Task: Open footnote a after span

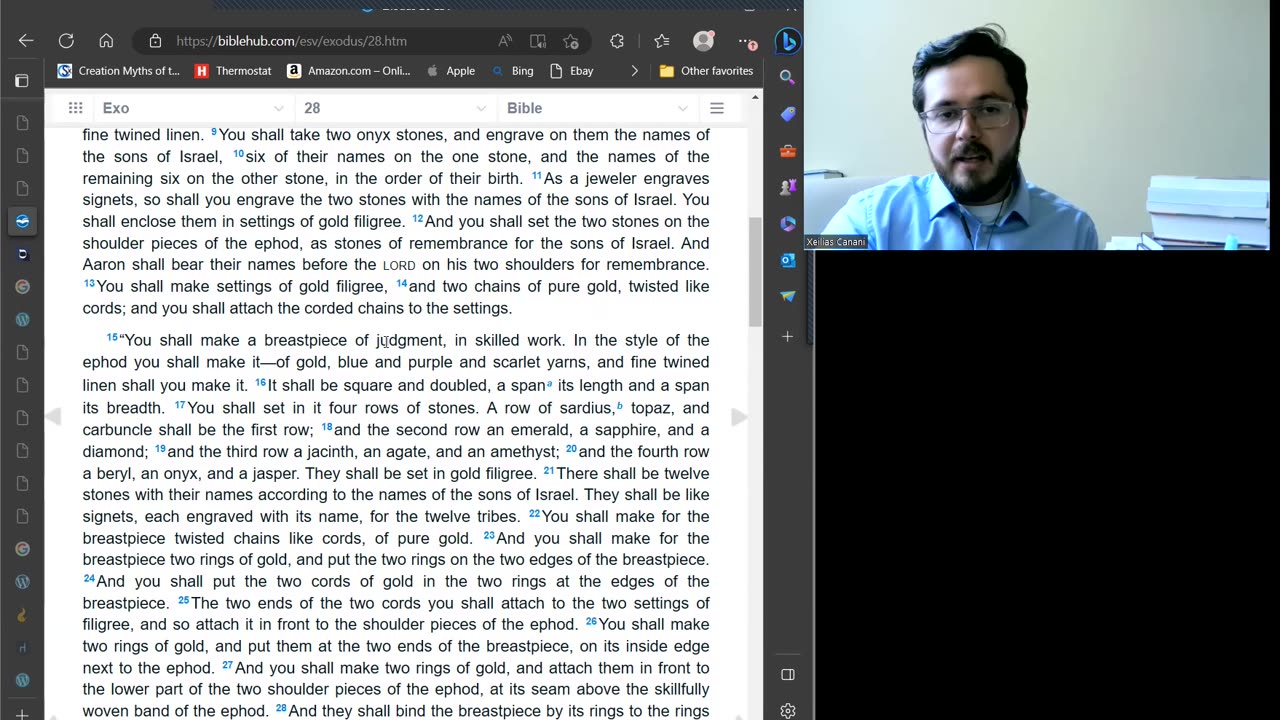Action: pos(549,384)
